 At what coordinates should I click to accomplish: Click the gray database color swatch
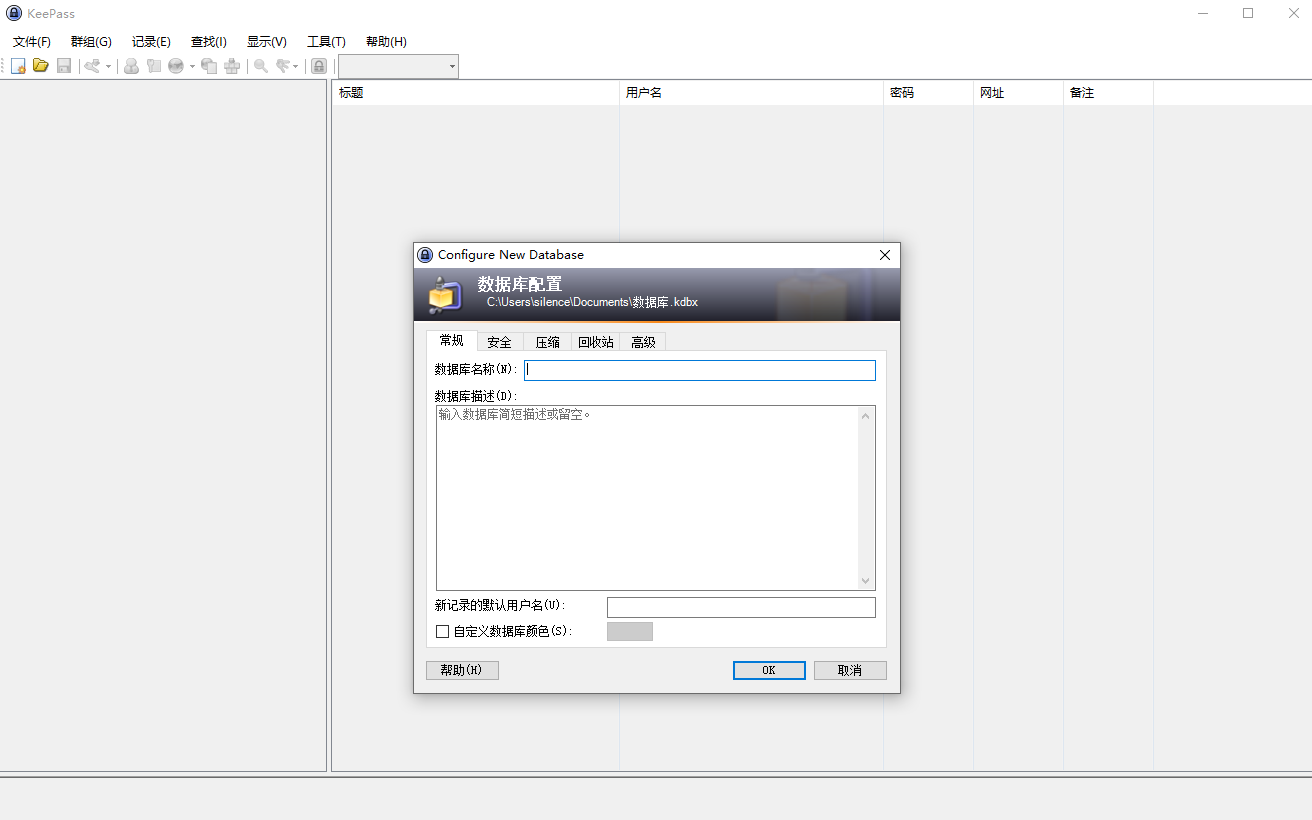630,631
